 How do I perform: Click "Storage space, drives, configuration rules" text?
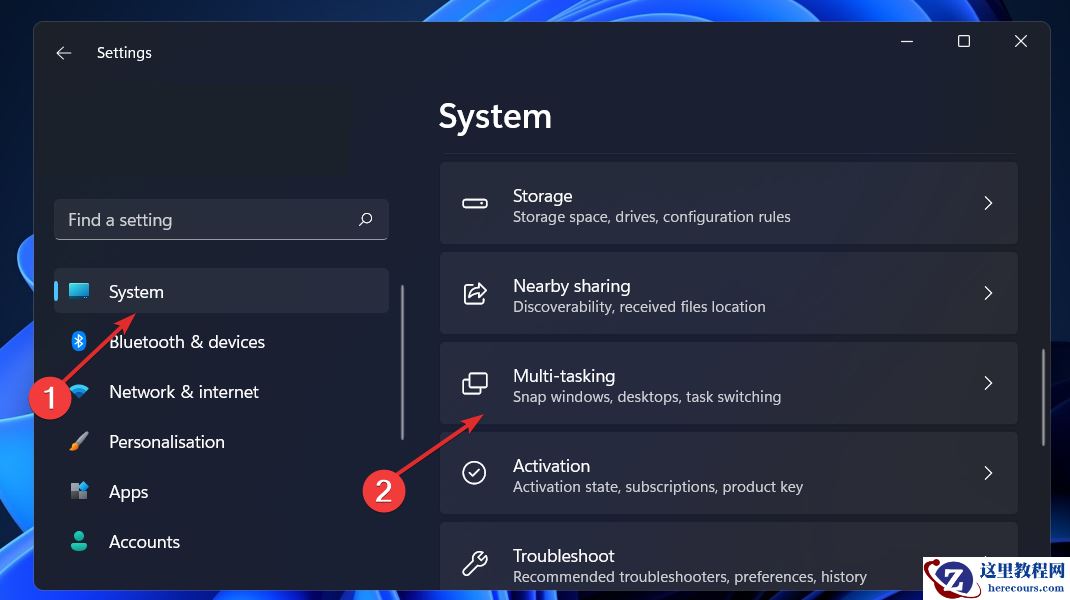pyautogui.click(x=652, y=217)
